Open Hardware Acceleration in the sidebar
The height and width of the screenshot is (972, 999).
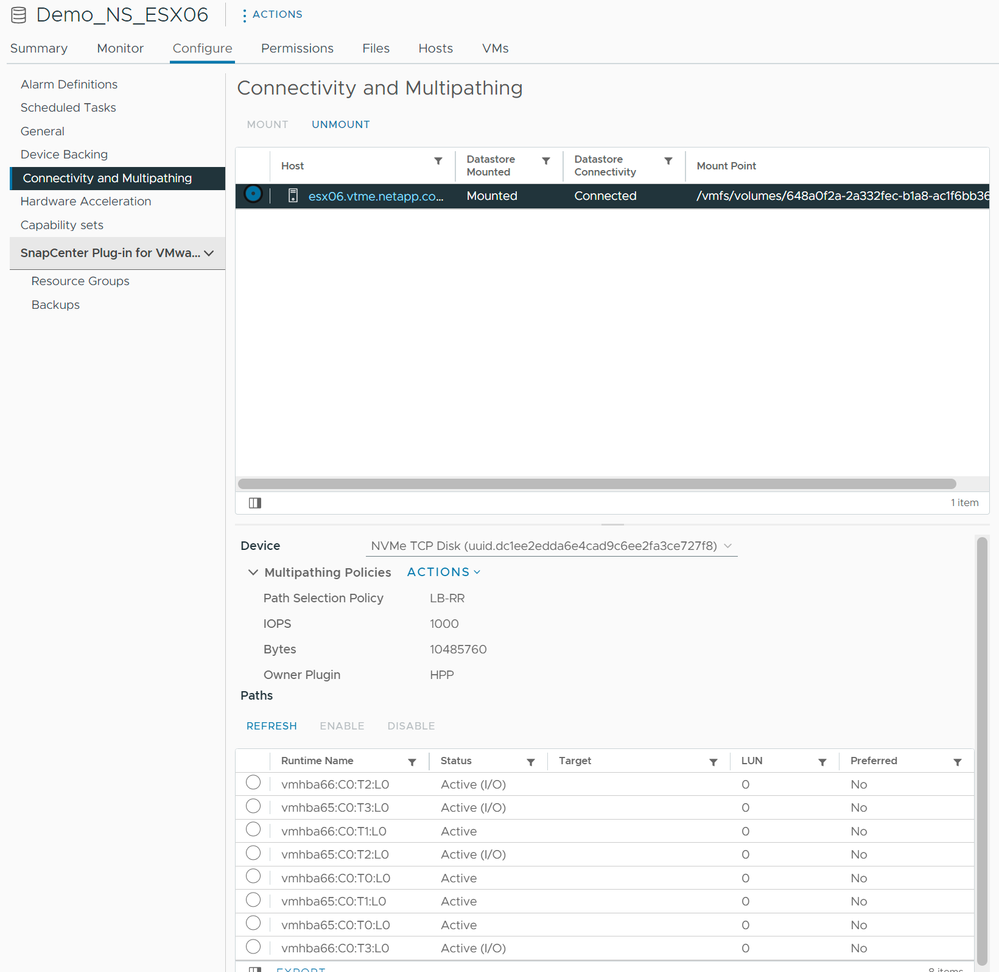click(x=86, y=201)
